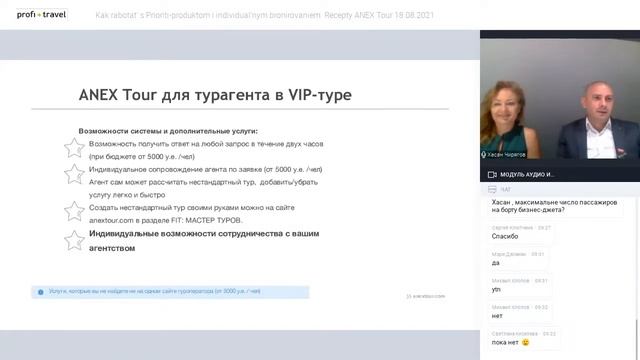
Task: Select the star bullet beside 'Индивидуальное сопровождение агента'
Action: point(74,174)
